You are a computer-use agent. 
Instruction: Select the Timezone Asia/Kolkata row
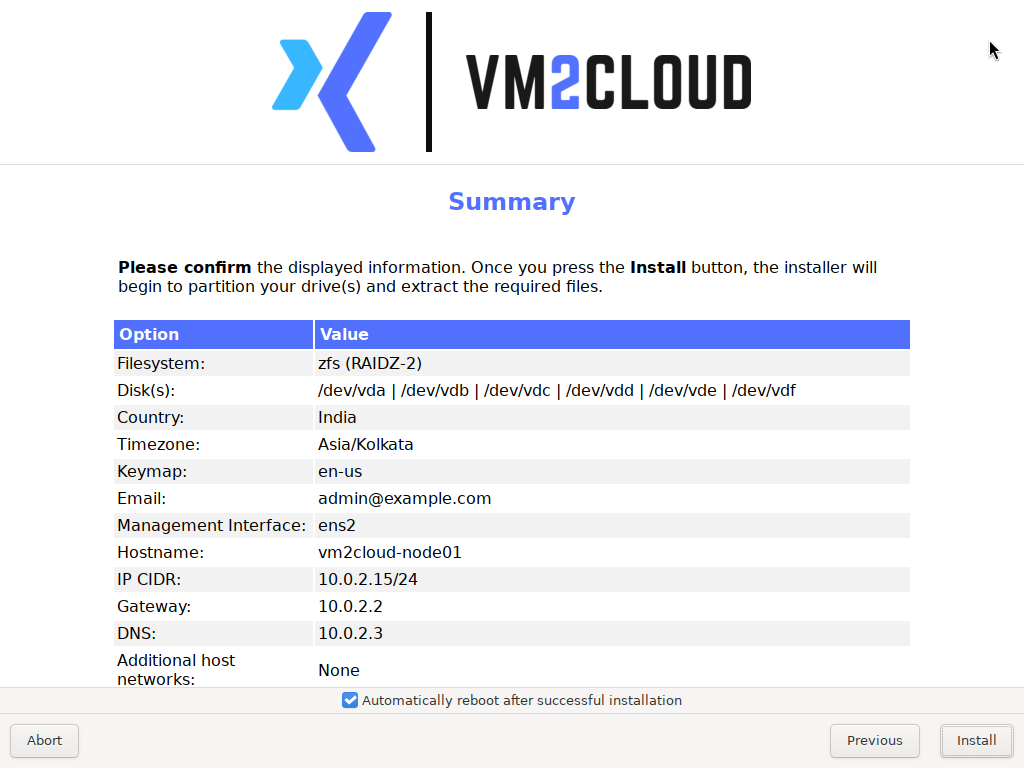tap(512, 445)
